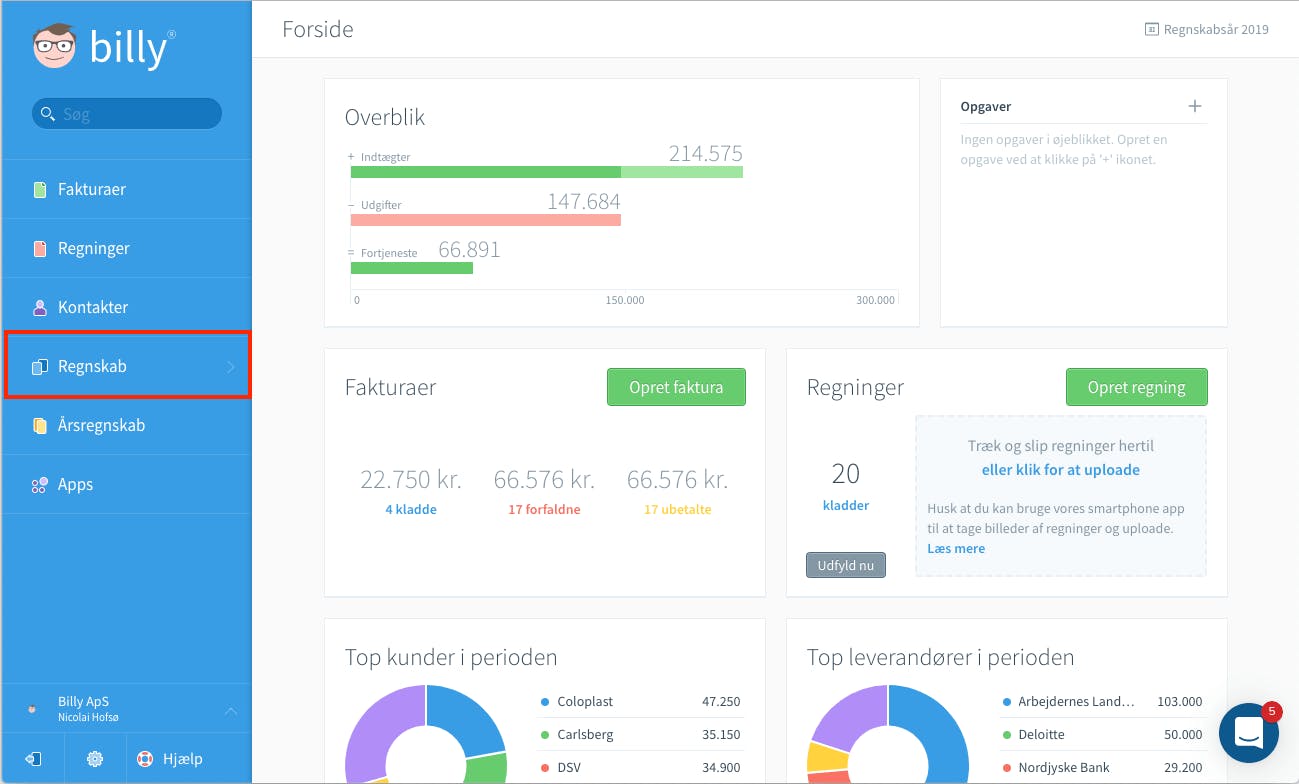Click the Opret regning button

tap(1136, 387)
